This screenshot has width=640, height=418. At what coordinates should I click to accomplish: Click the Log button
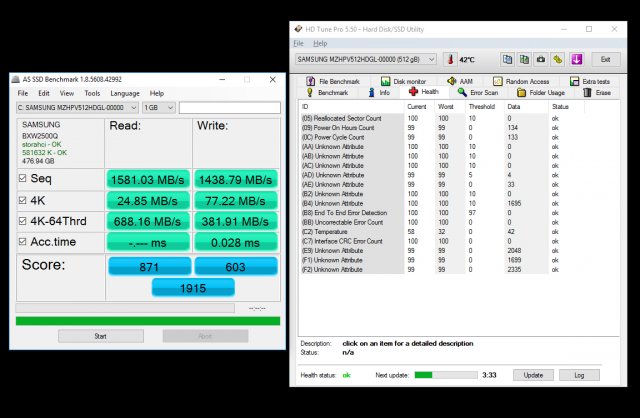580,375
